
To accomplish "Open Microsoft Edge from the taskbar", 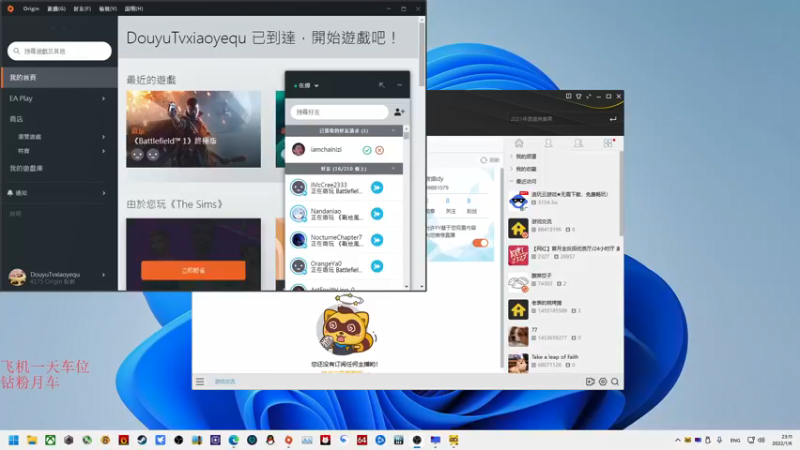I will (234, 440).
